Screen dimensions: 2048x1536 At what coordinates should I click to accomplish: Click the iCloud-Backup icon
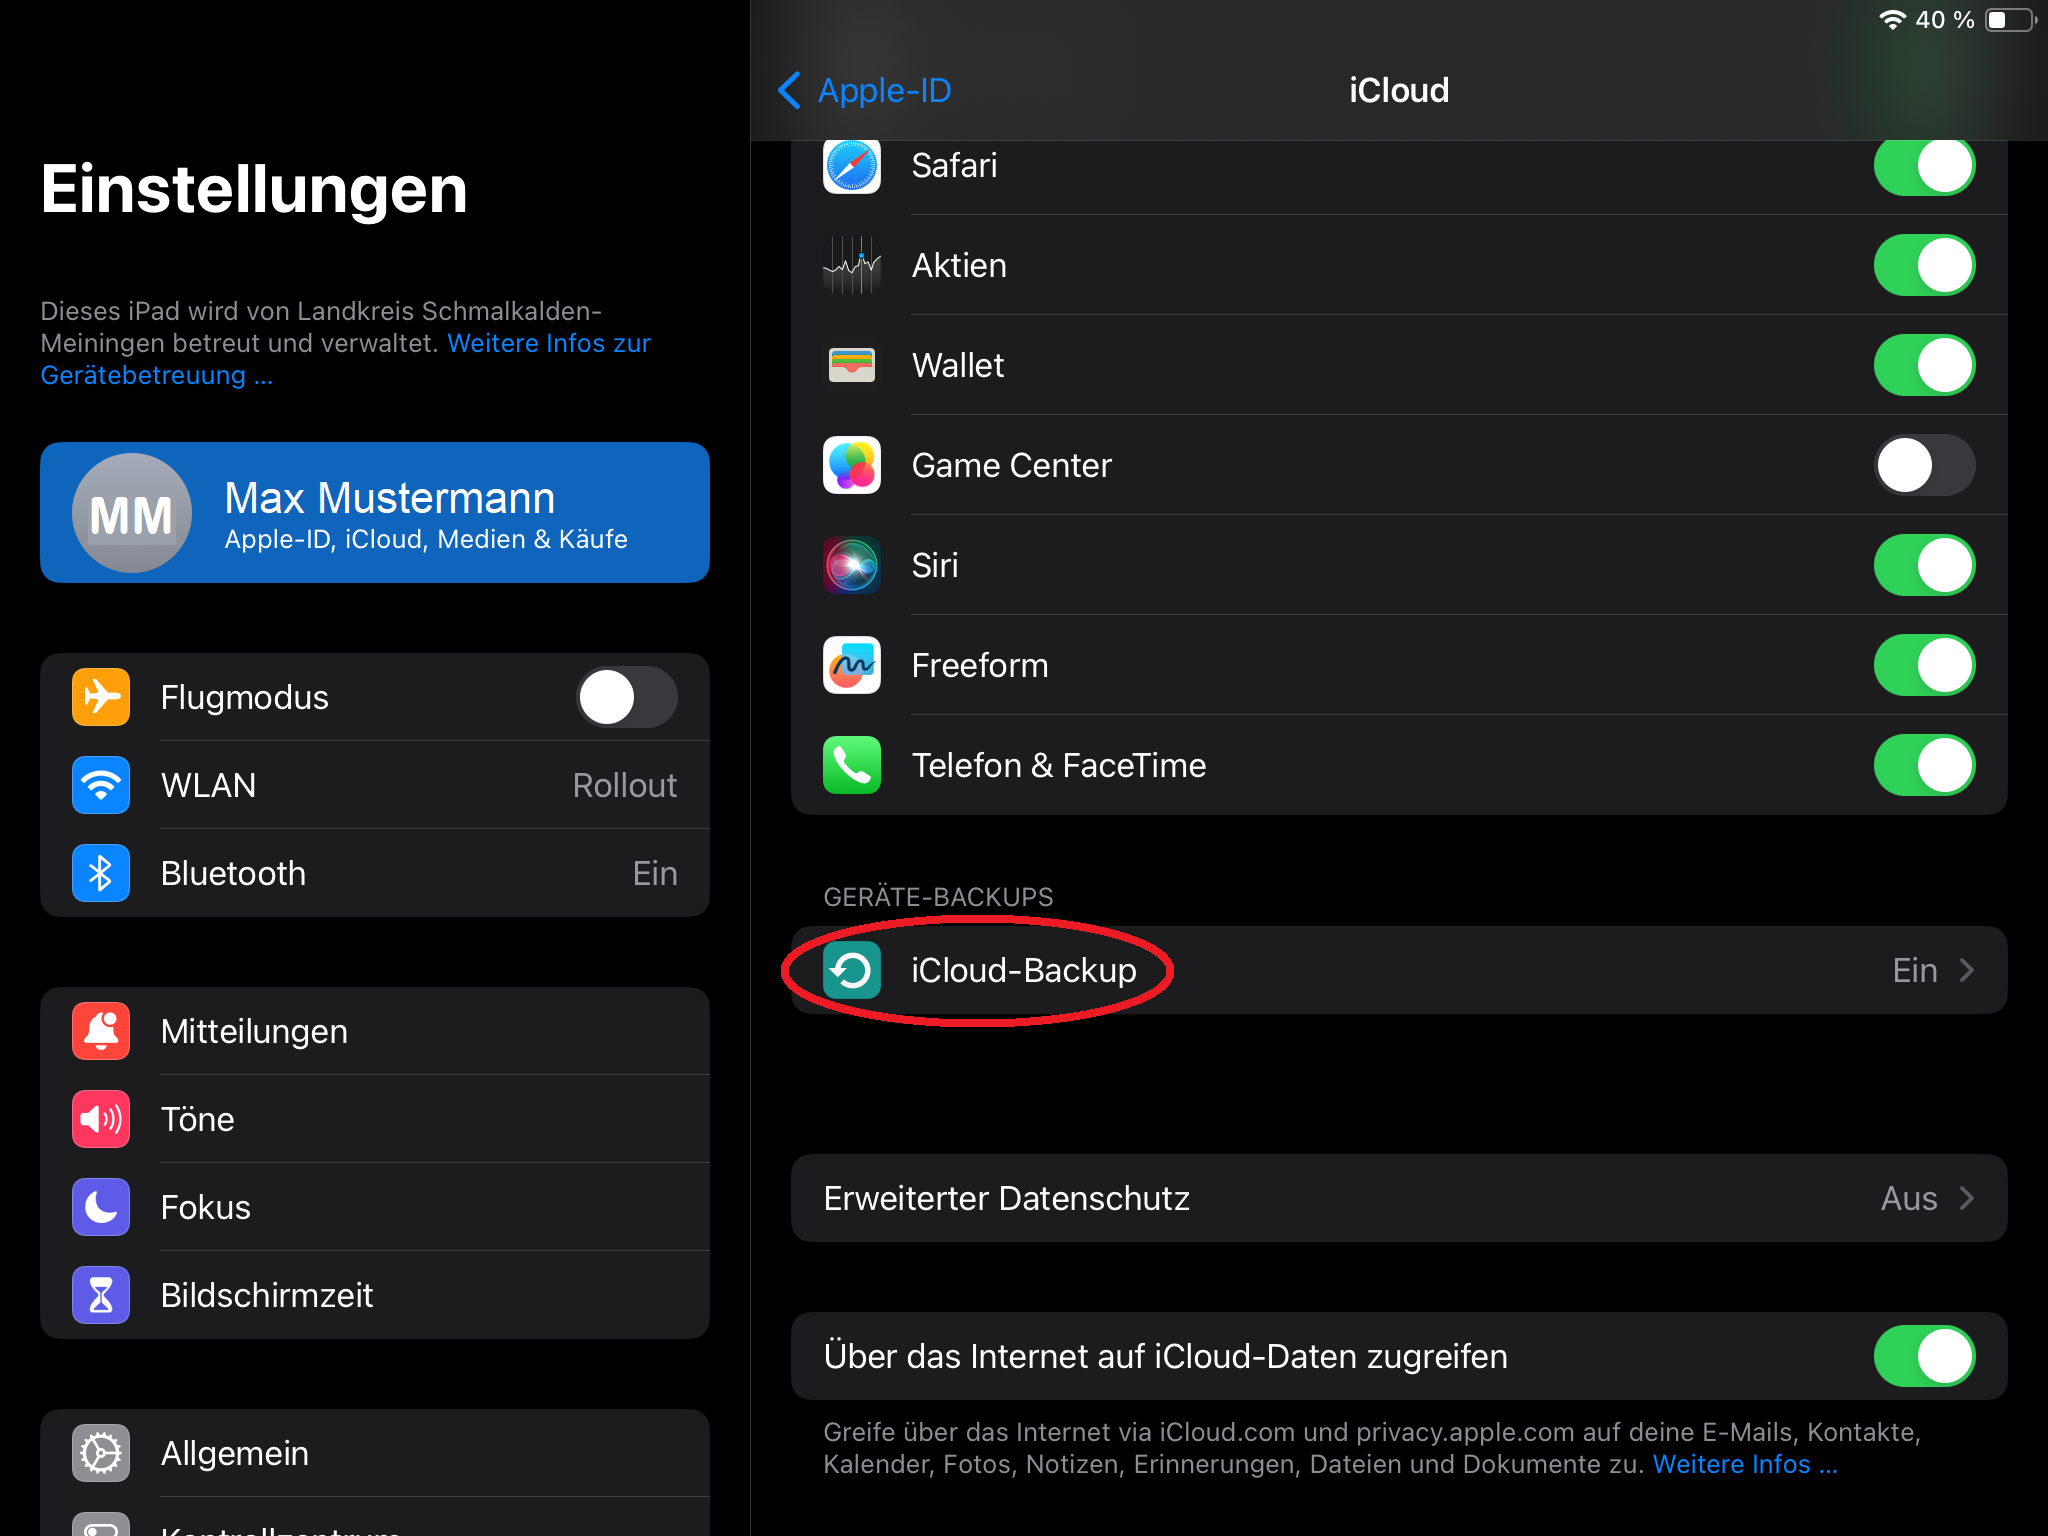(851, 970)
